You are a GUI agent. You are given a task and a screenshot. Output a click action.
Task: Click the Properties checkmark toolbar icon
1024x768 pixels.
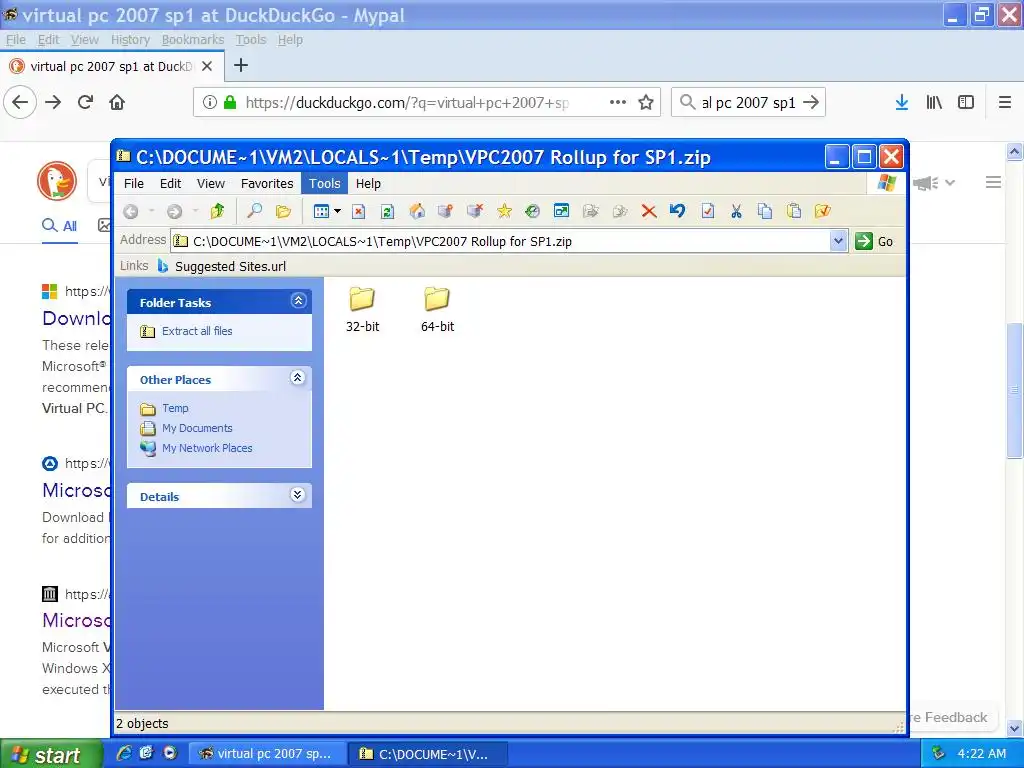[x=707, y=211]
